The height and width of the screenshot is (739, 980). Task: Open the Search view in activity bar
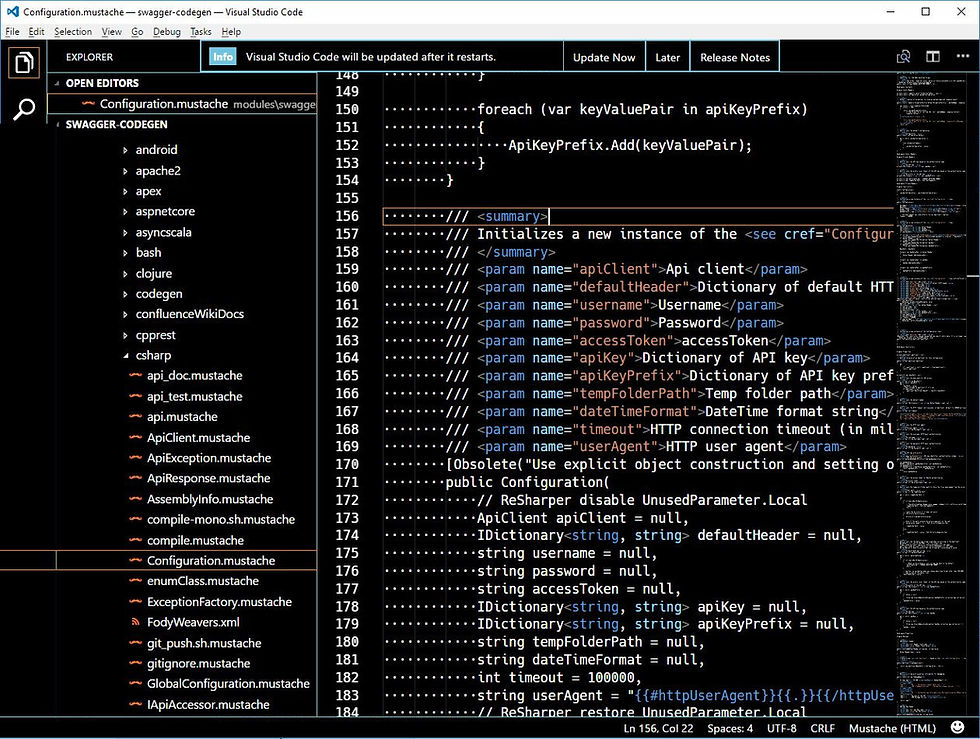(x=24, y=109)
